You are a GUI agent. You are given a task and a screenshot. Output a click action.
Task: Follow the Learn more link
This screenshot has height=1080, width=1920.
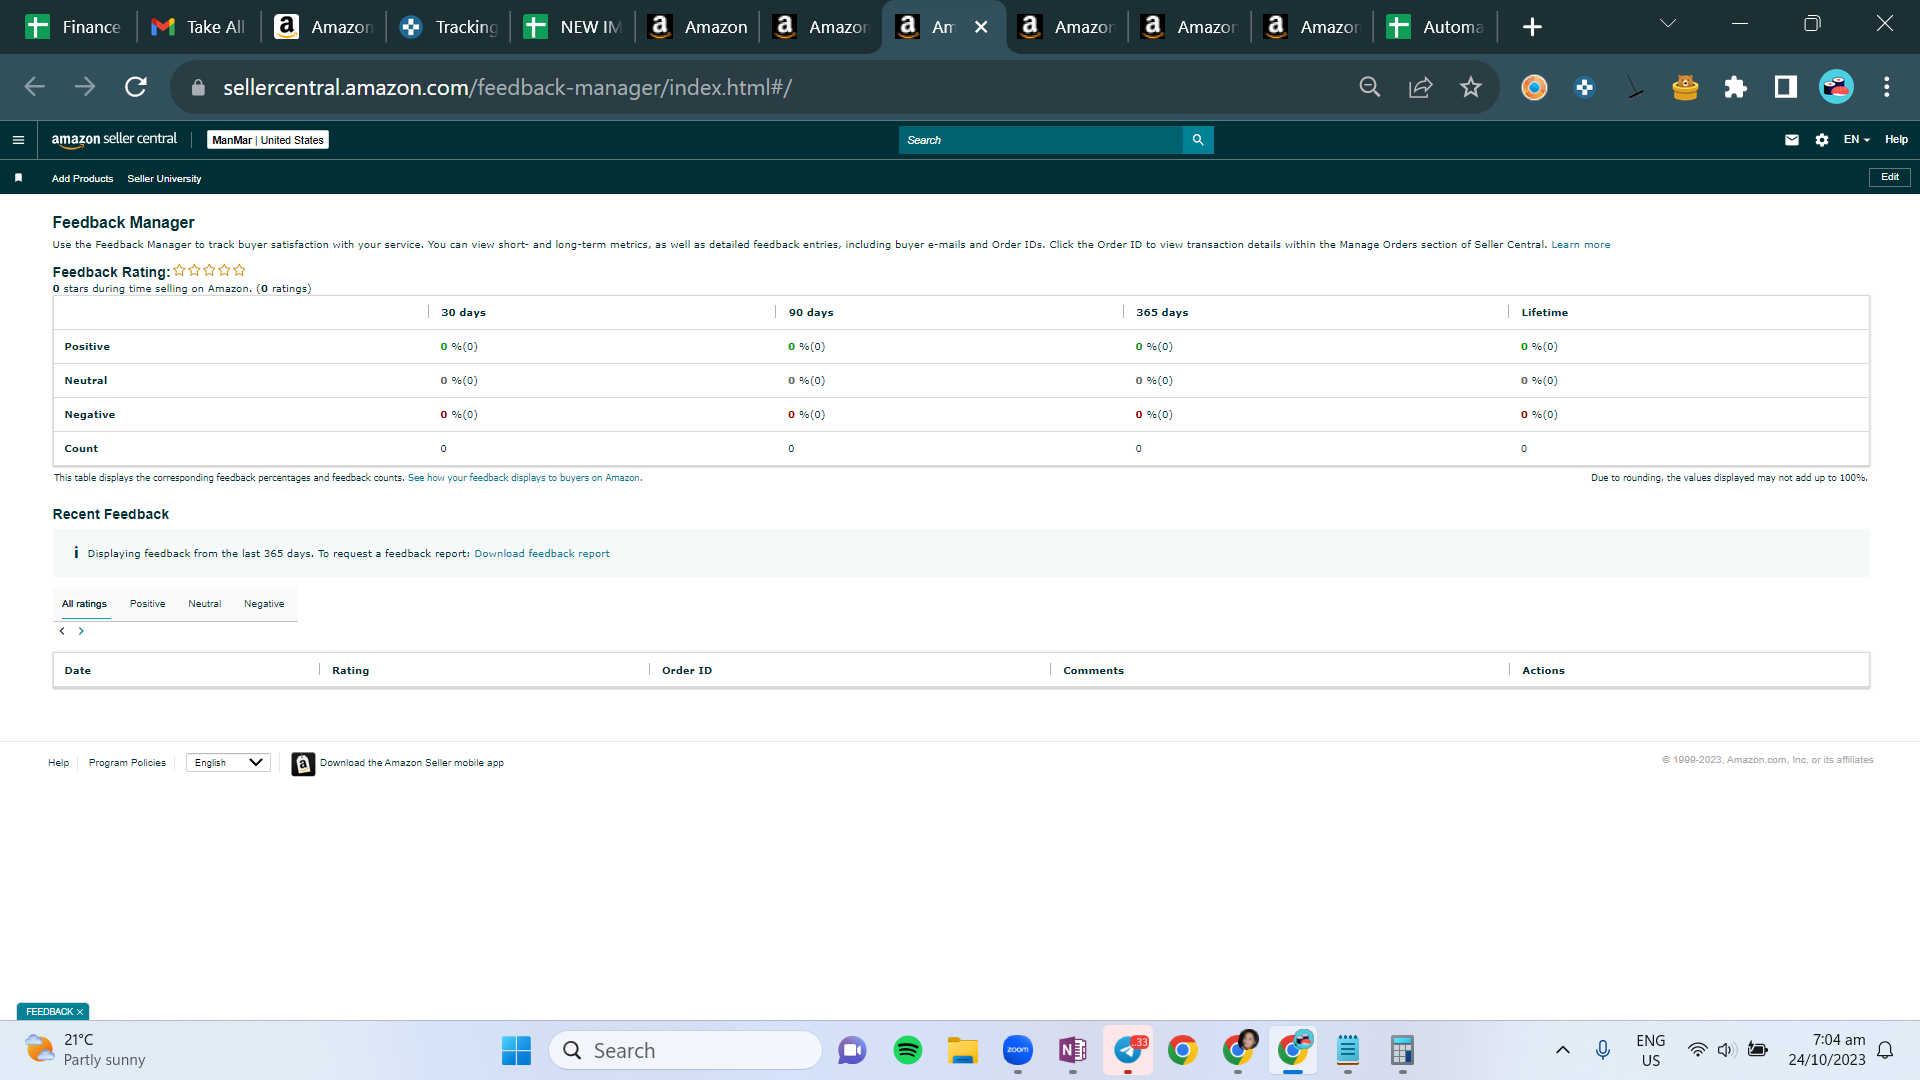point(1580,245)
